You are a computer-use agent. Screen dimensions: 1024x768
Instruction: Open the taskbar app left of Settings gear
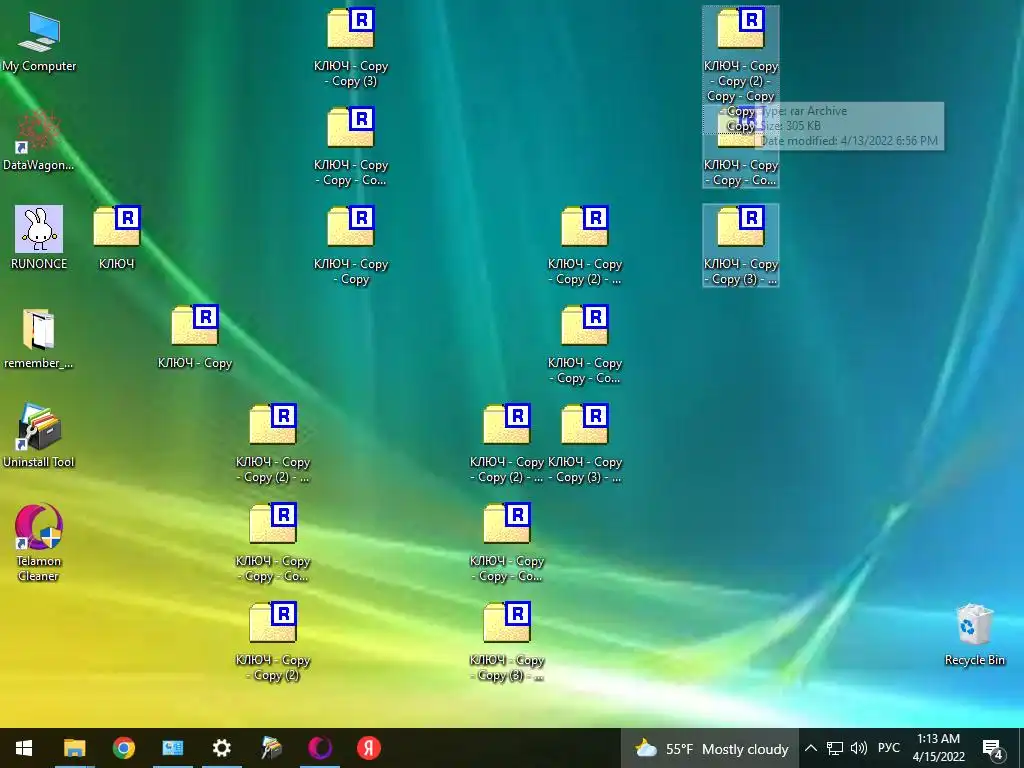[172, 748]
